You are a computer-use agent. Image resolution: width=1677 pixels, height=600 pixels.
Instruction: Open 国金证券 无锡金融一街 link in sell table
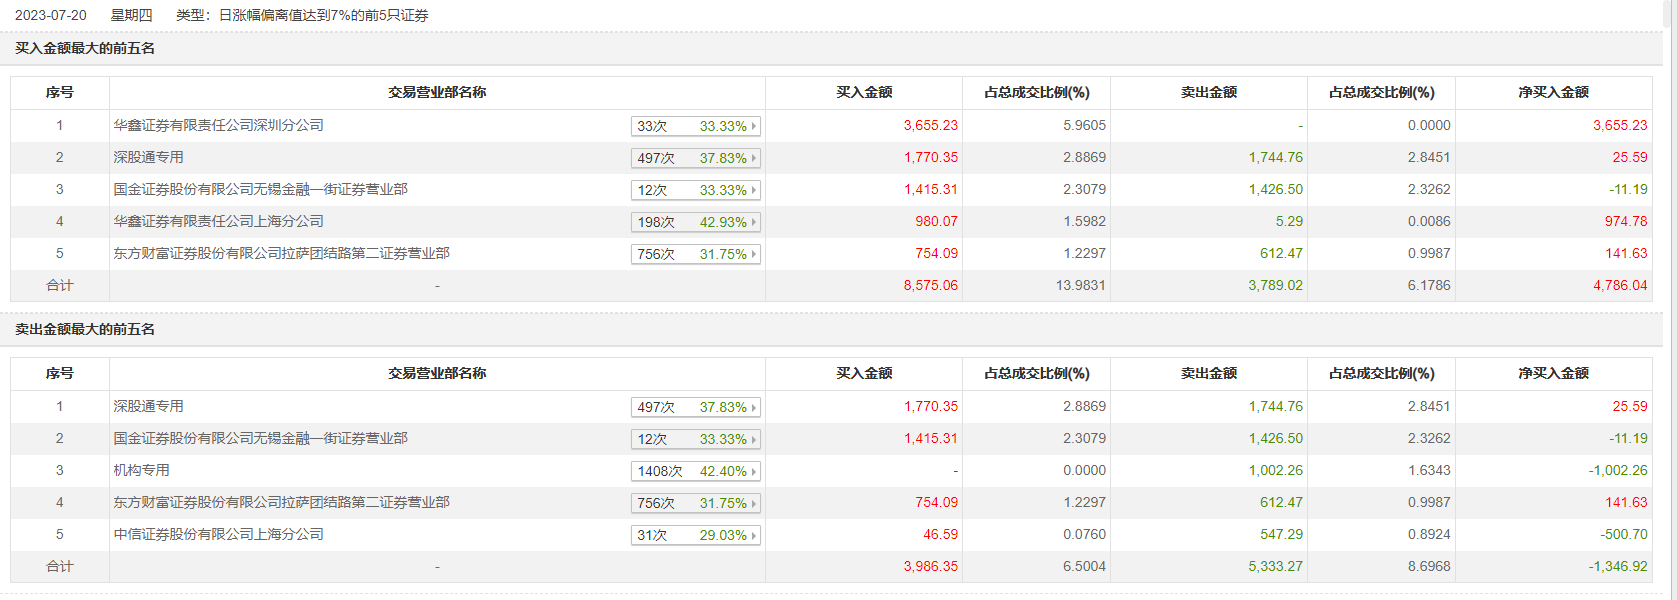pos(260,438)
